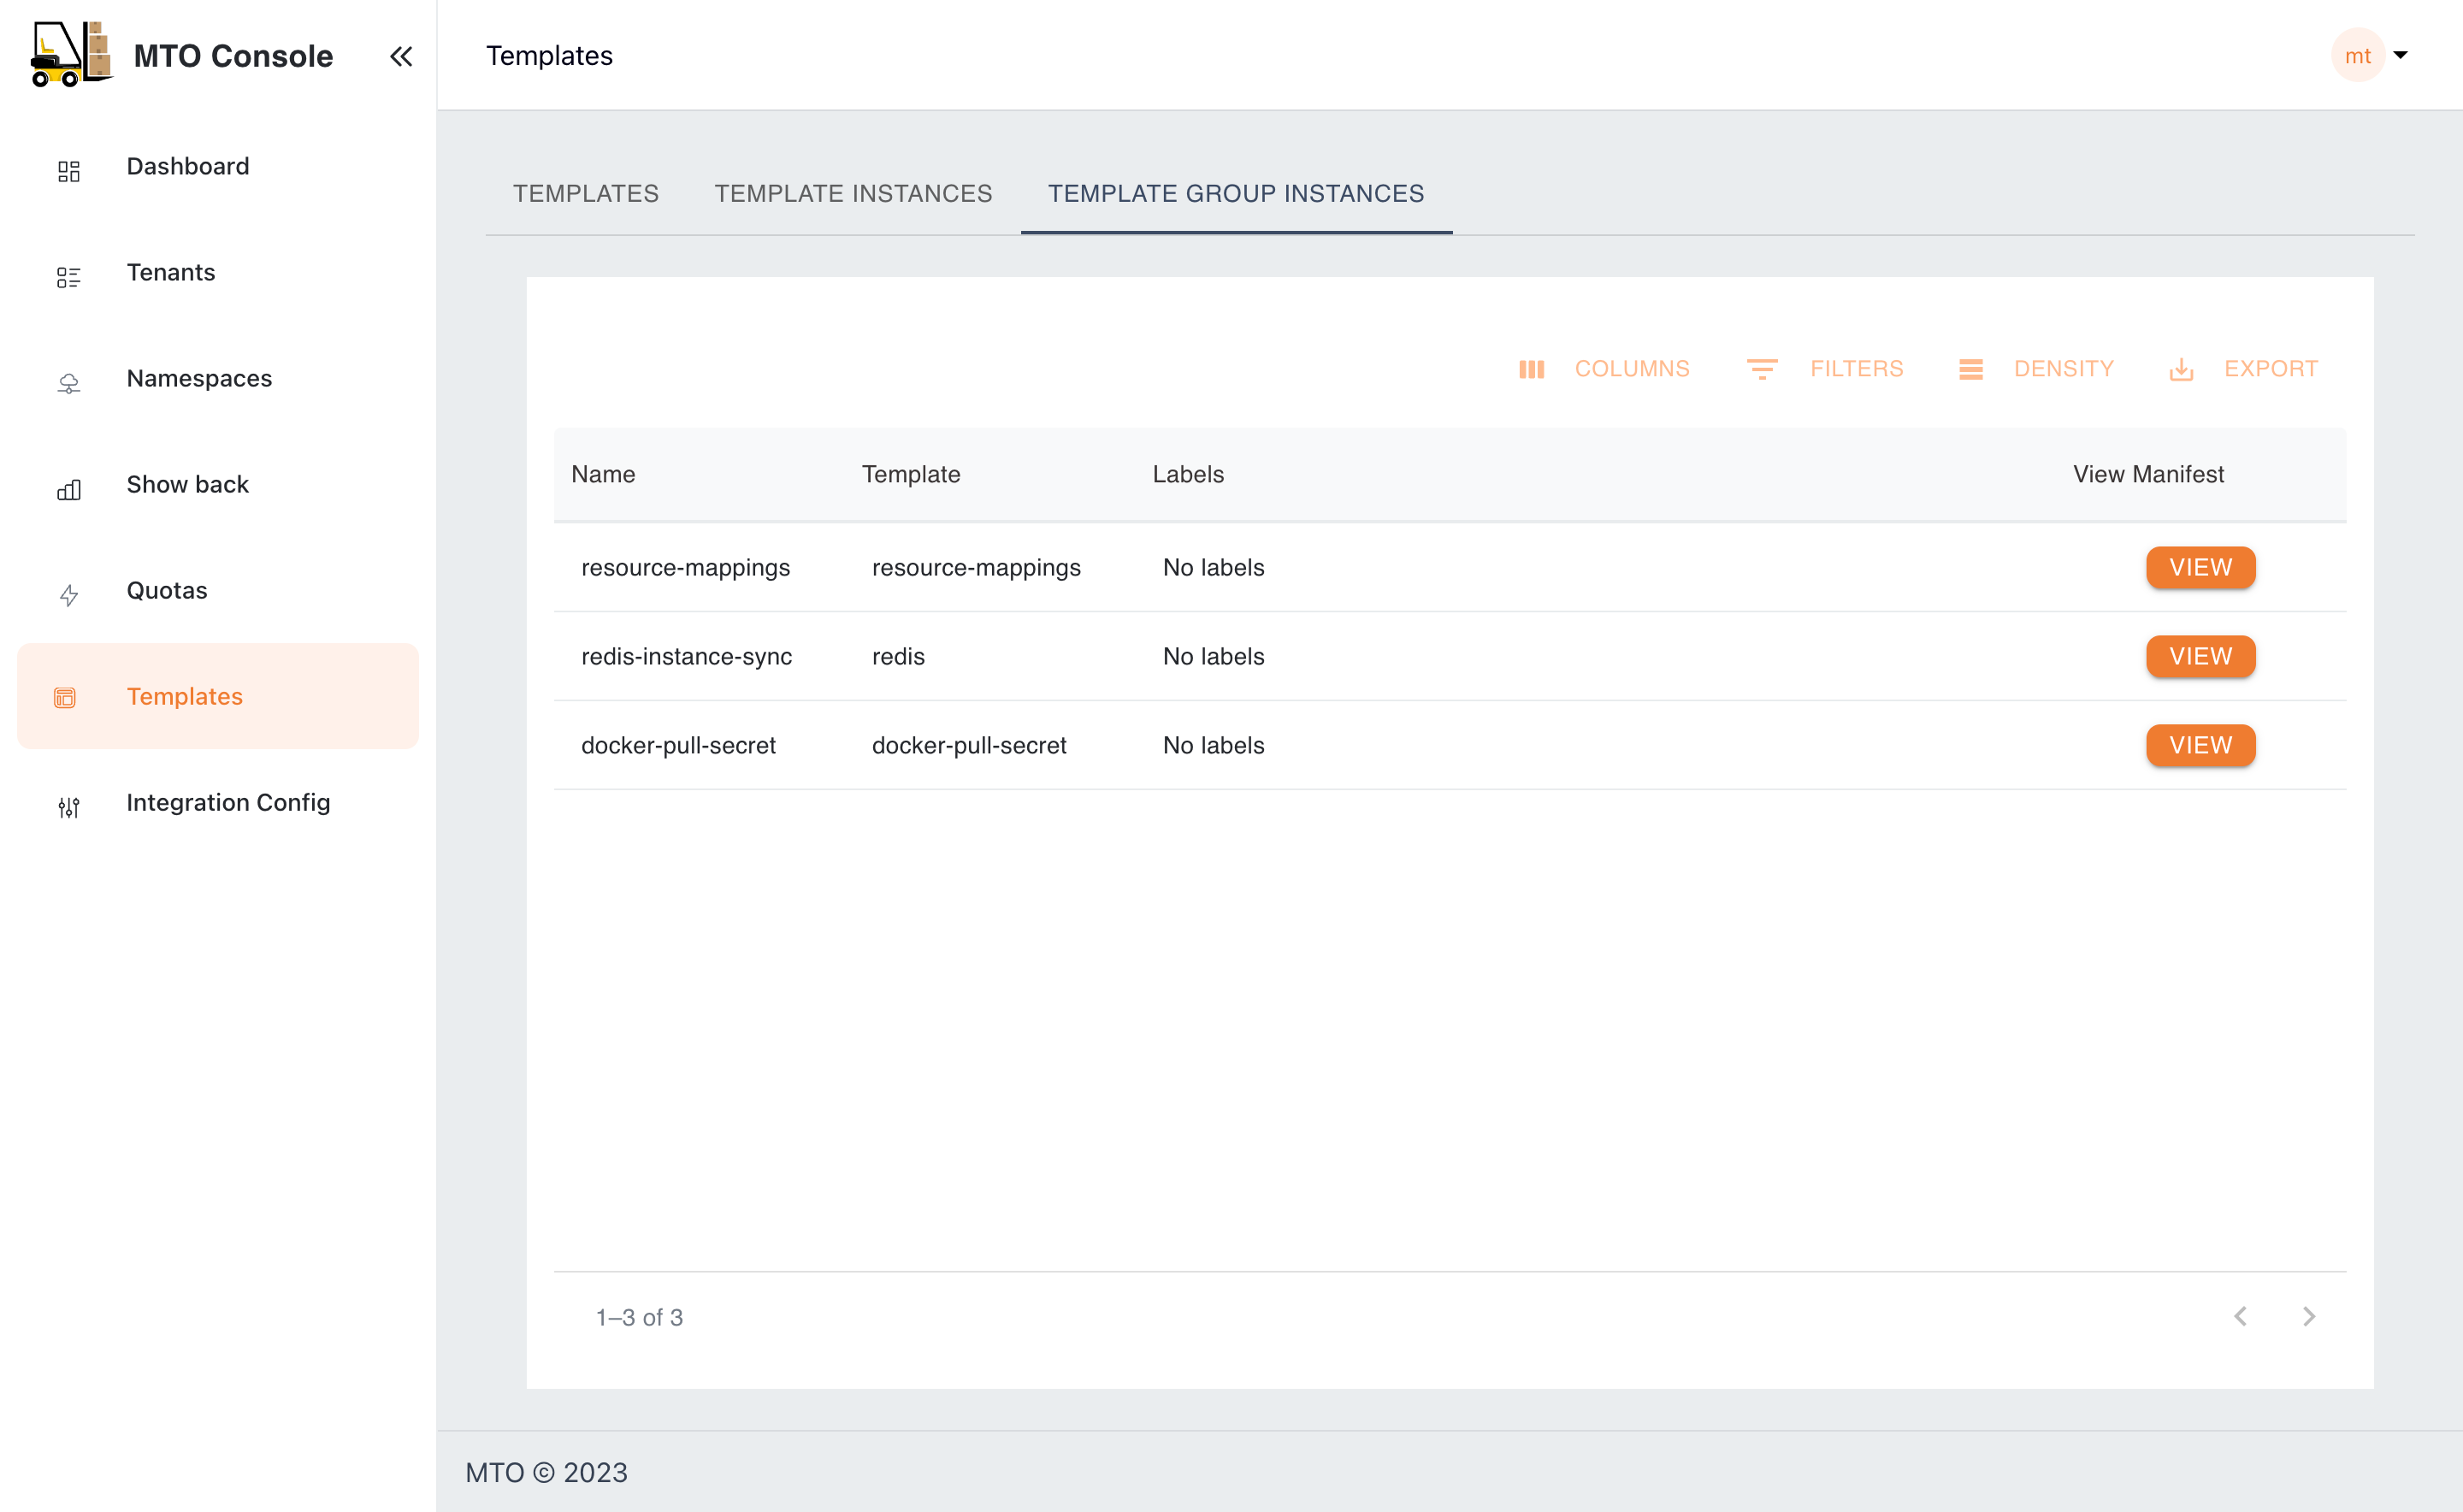
Task: Click the filter lines icon
Action: click(1762, 369)
